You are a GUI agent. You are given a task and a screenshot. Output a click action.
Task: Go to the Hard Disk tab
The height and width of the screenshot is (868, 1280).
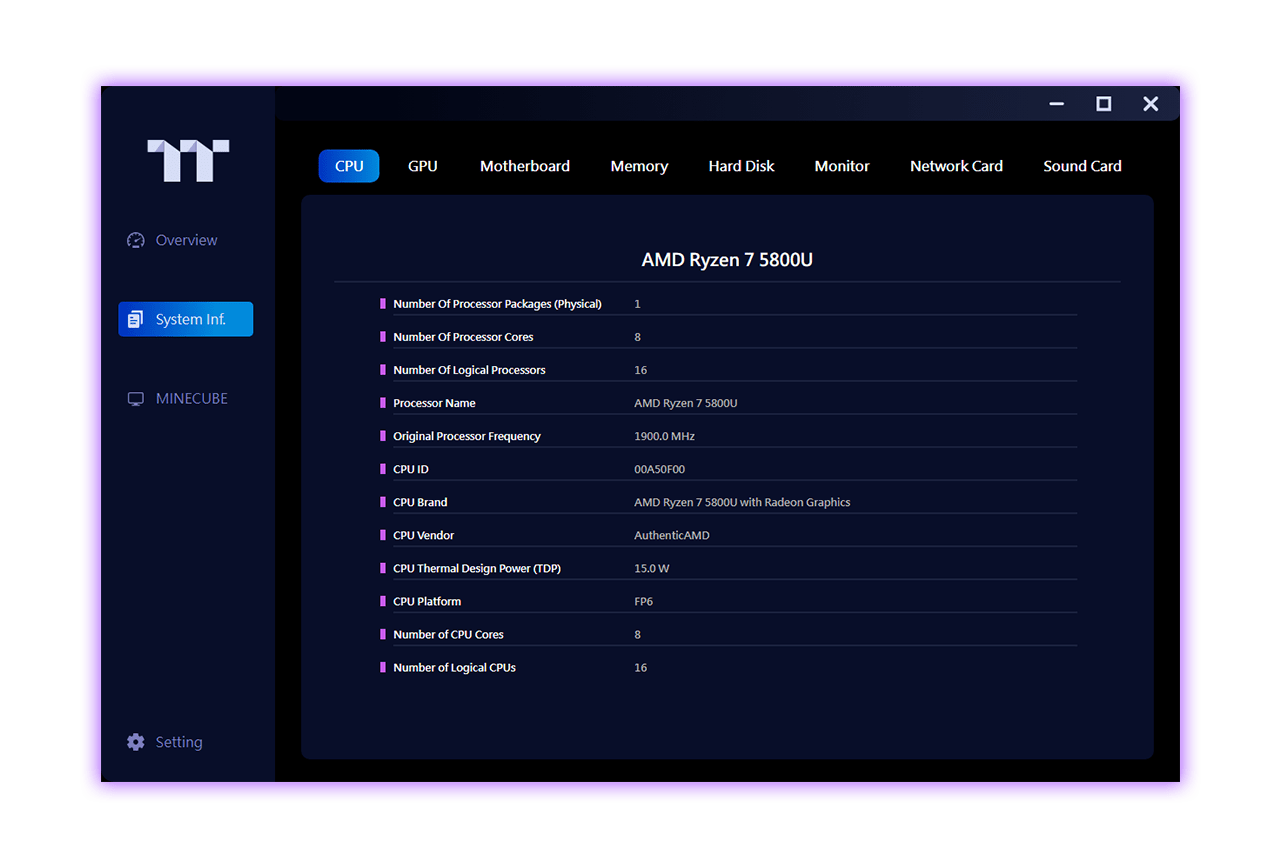pos(741,166)
